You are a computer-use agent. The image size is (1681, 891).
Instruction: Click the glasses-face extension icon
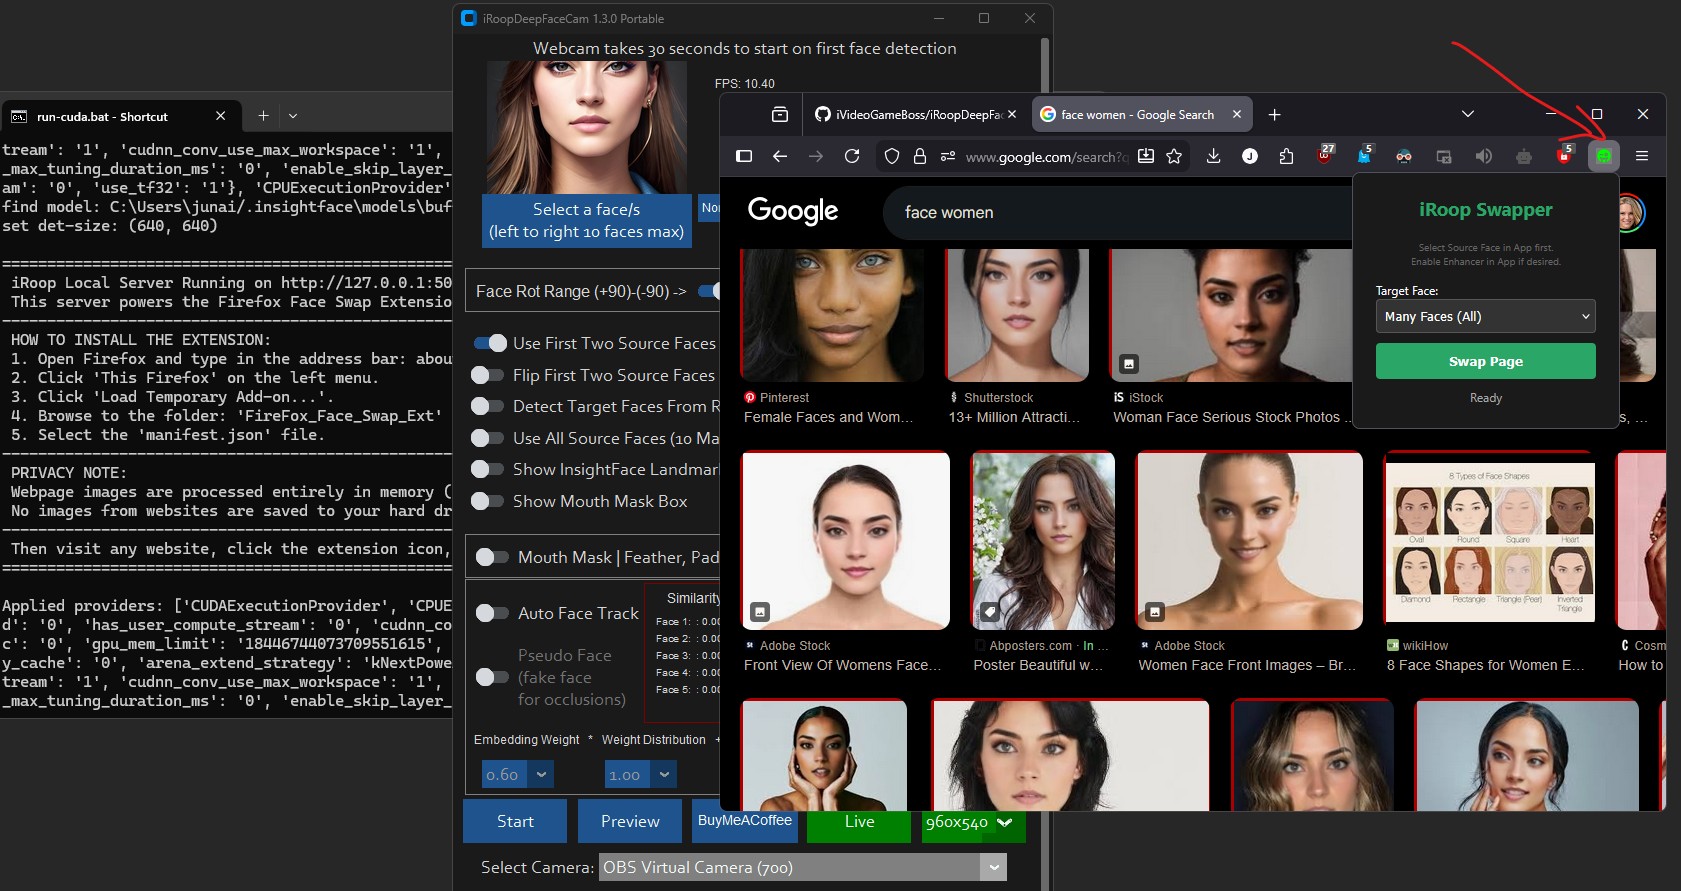[x=1404, y=156]
